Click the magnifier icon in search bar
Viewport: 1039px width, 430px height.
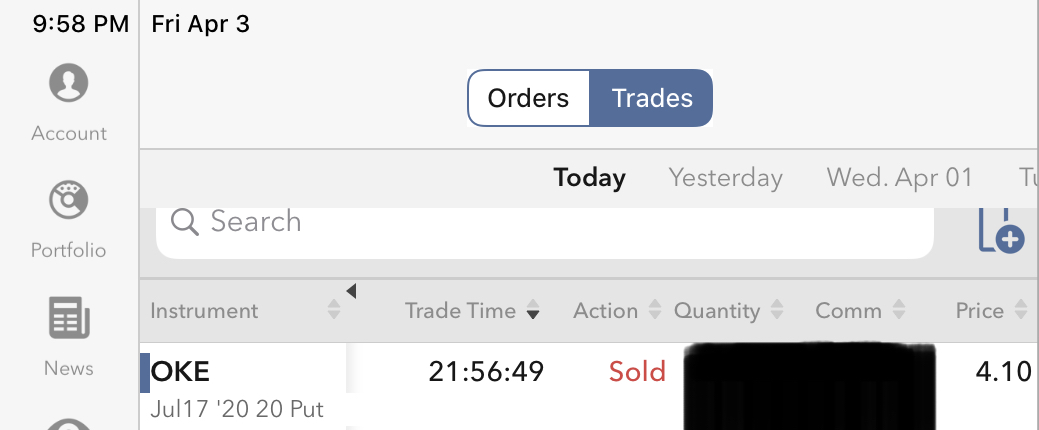pyautogui.click(x=185, y=222)
